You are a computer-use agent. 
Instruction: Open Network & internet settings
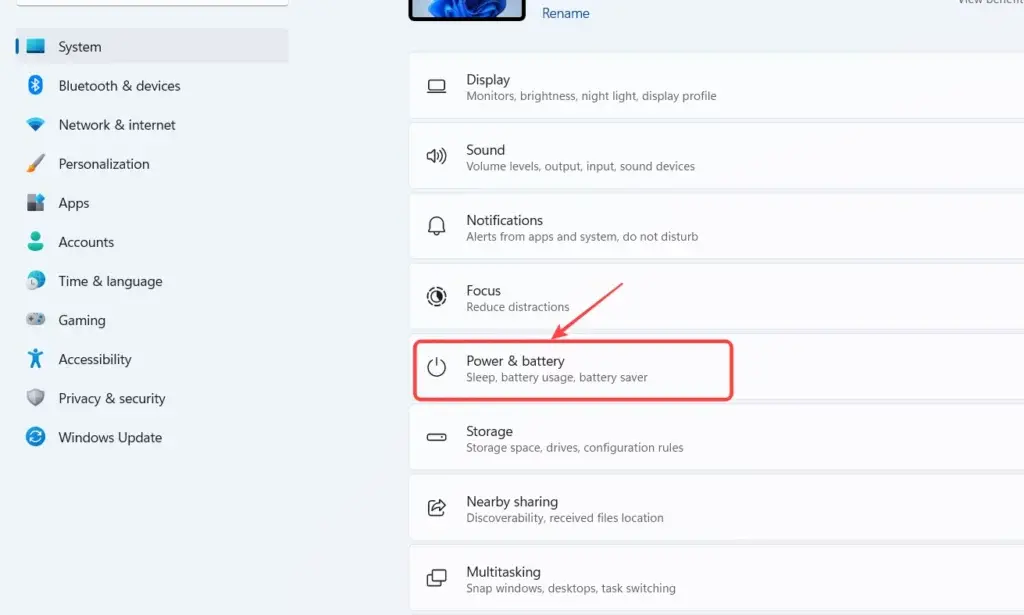click(x=115, y=125)
